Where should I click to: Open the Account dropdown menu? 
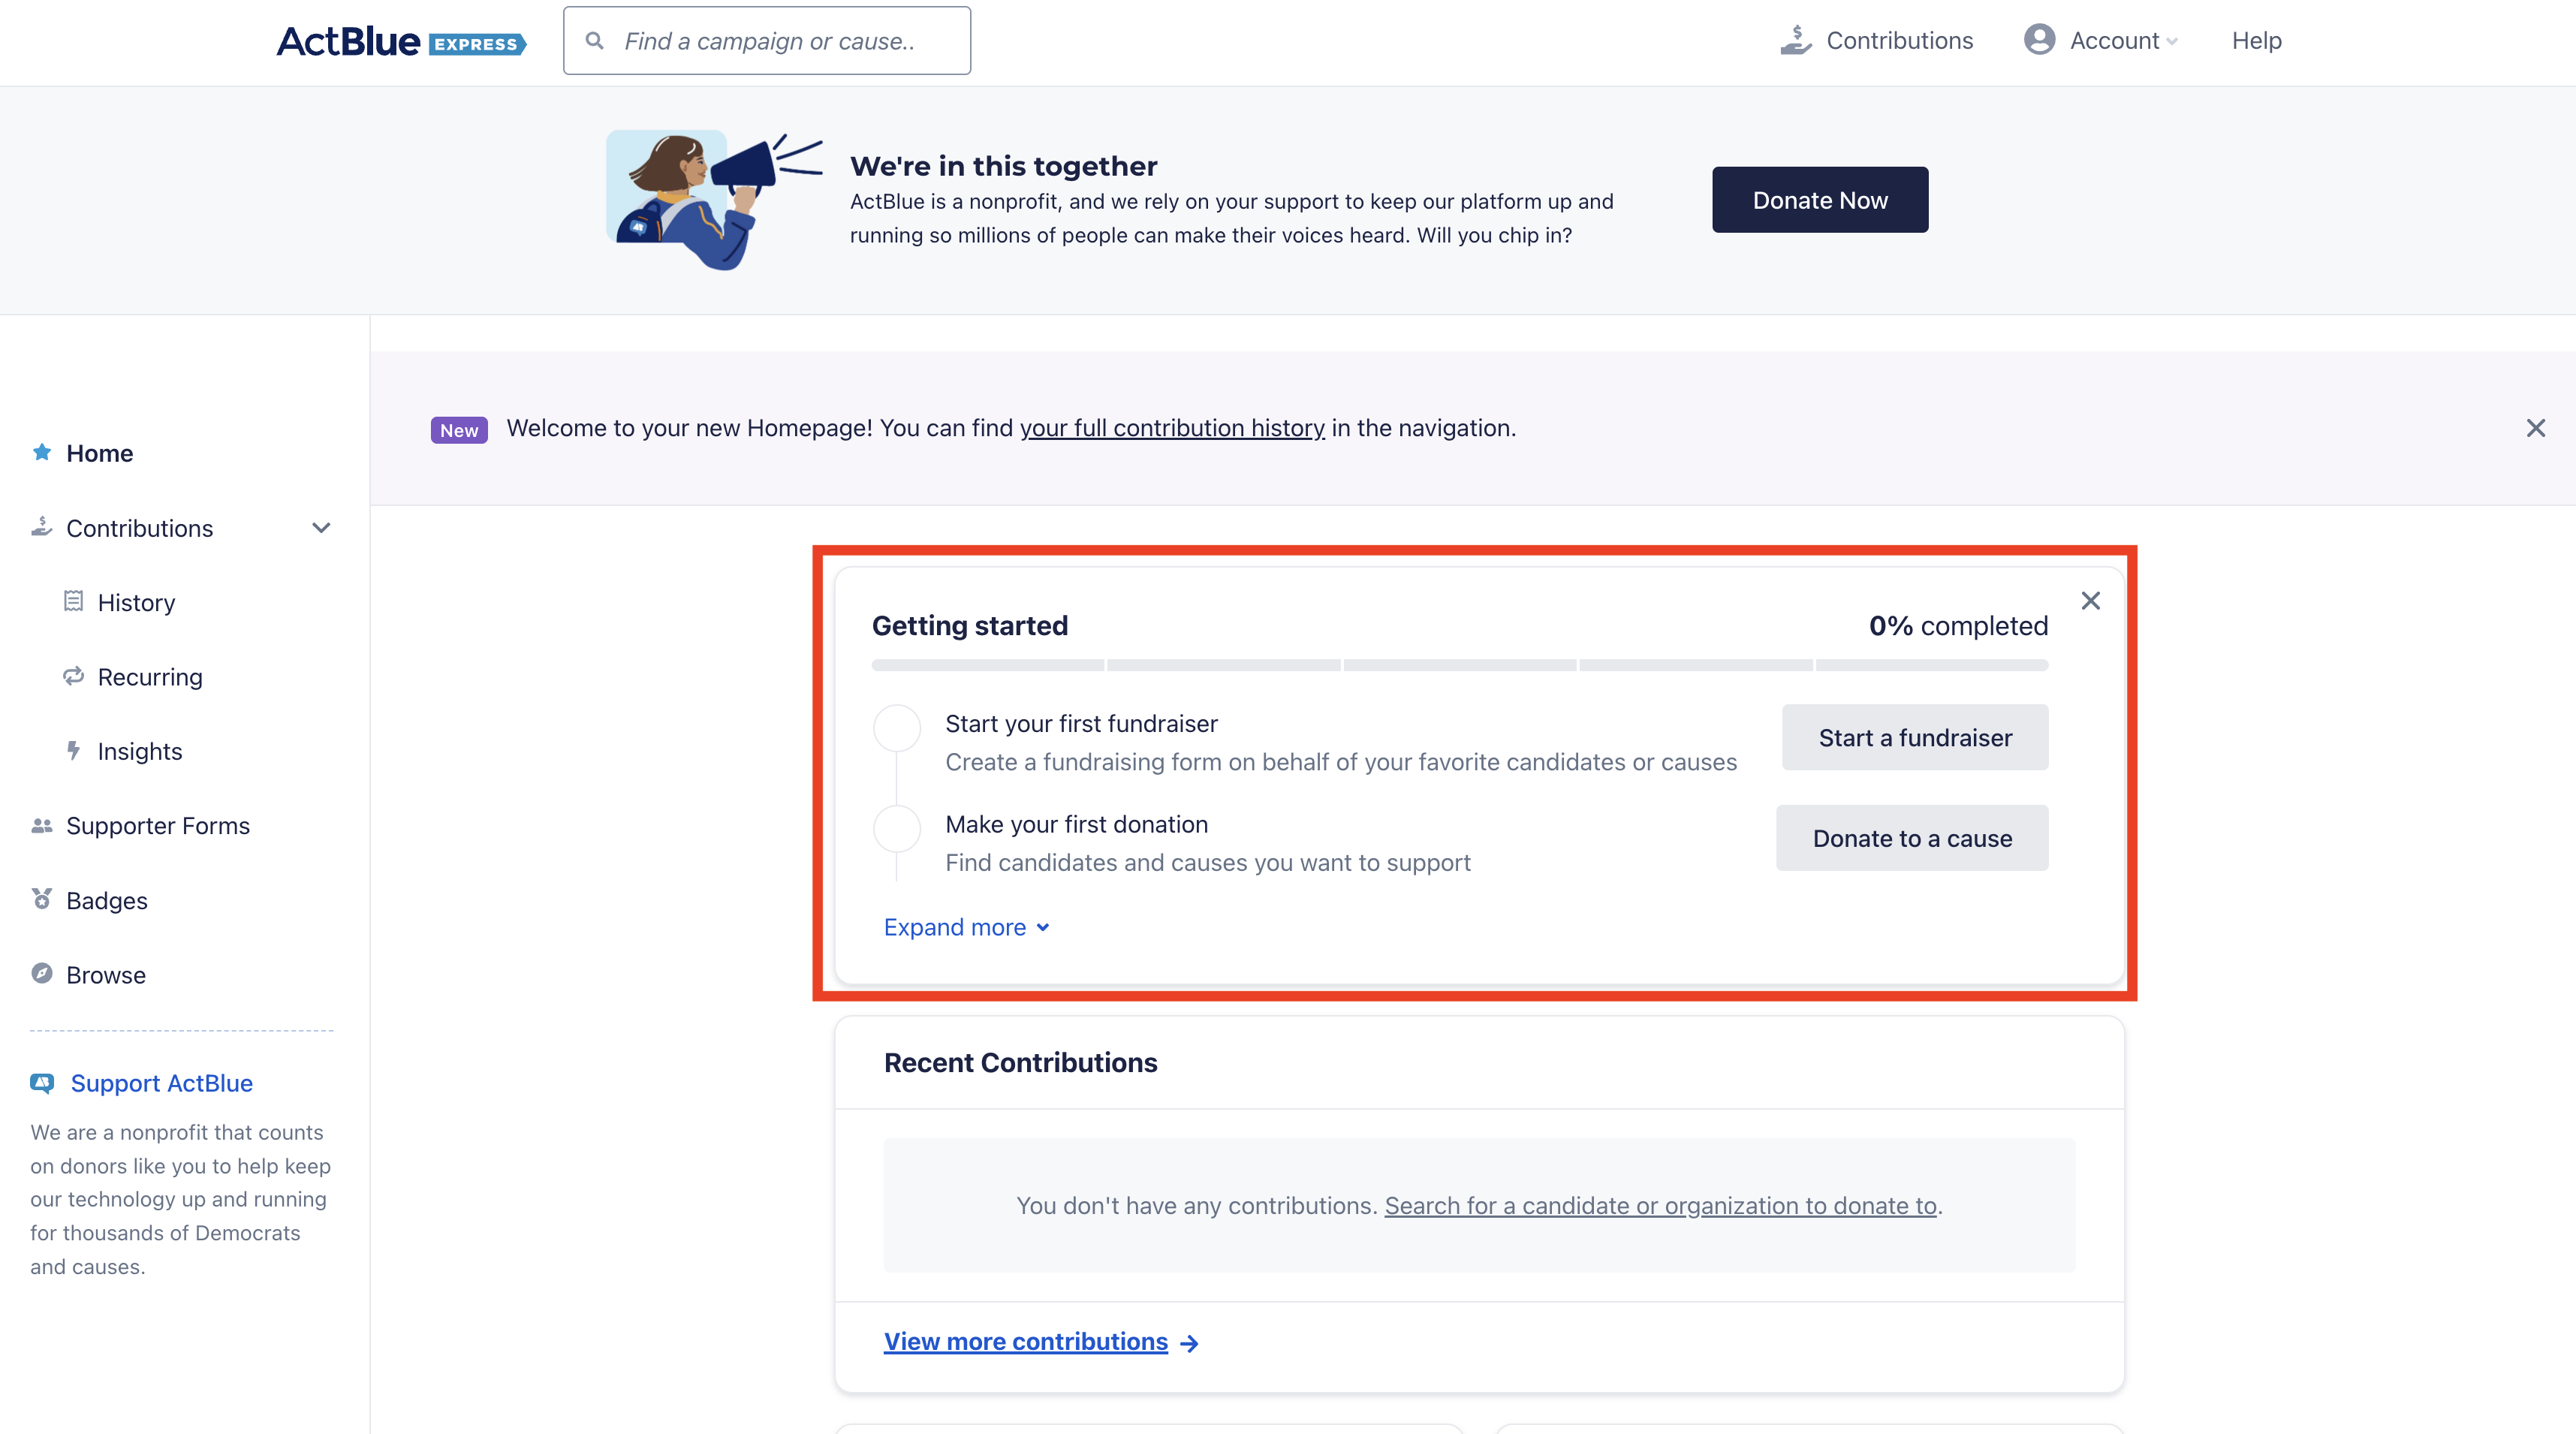coord(2114,40)
